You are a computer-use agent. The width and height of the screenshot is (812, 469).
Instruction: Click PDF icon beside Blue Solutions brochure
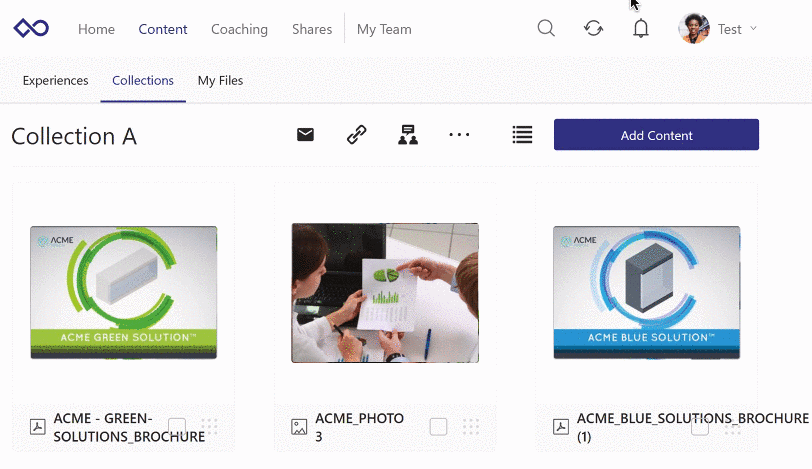pos(561,427)
